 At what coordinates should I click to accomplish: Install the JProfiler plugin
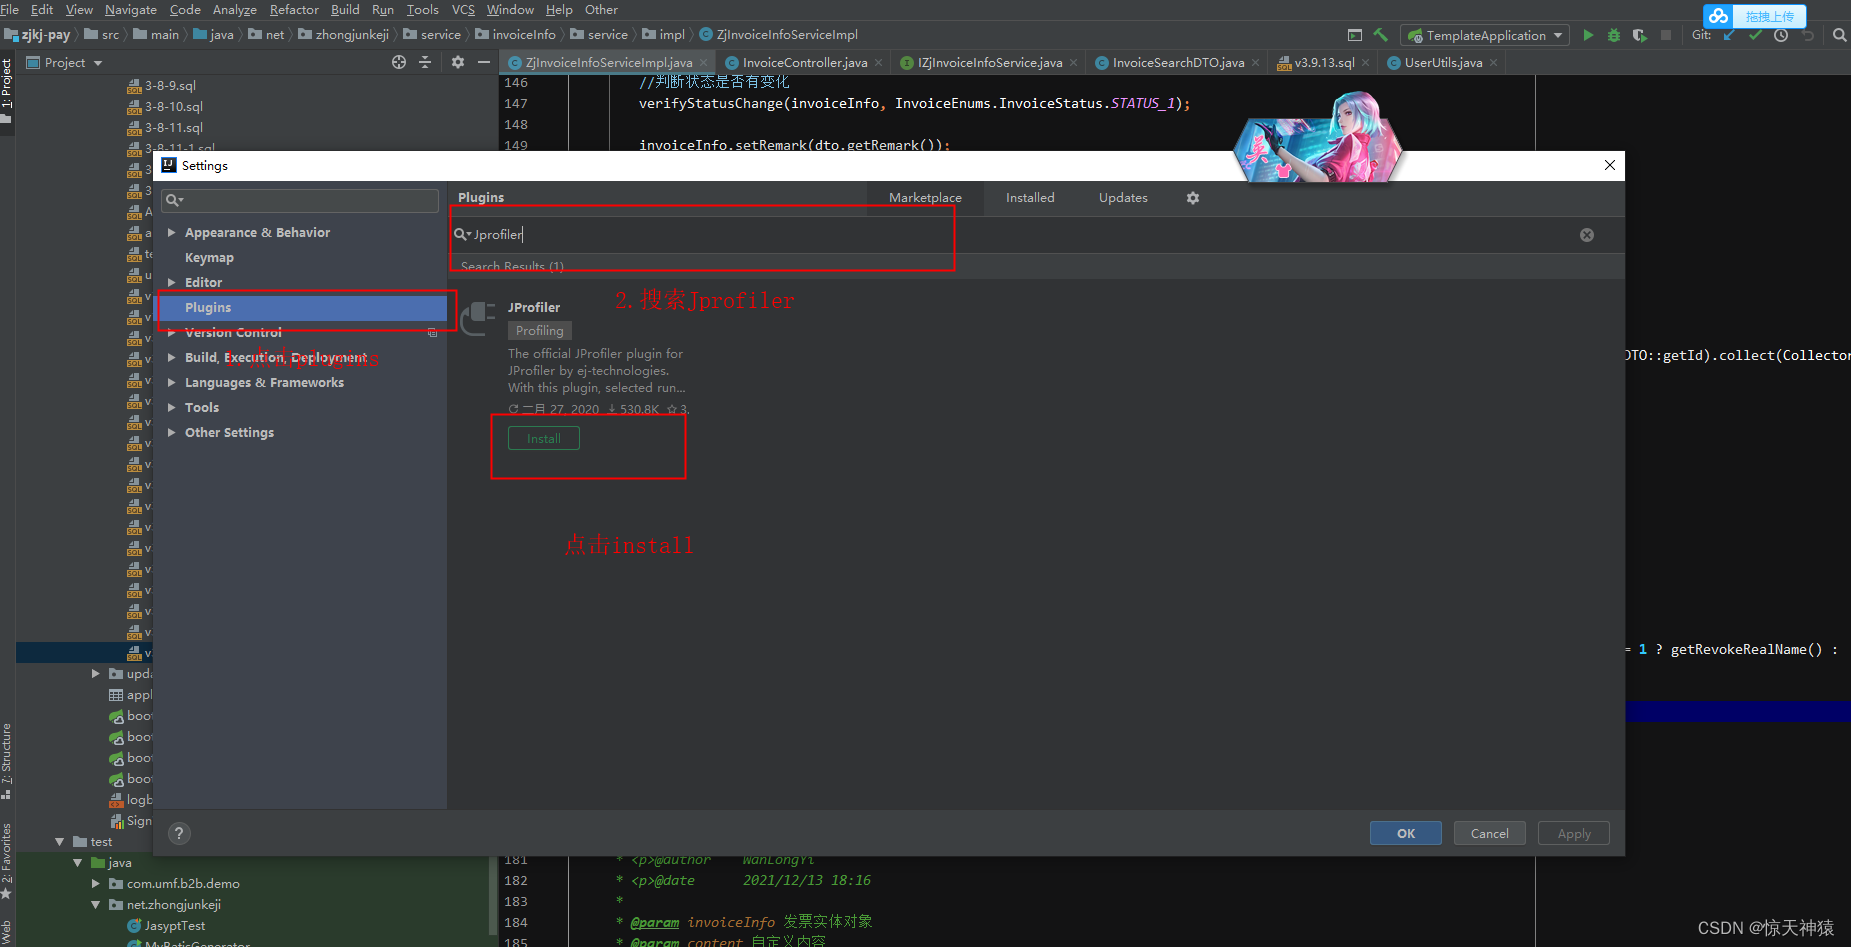pyautogui.click(x=543, y=438)
